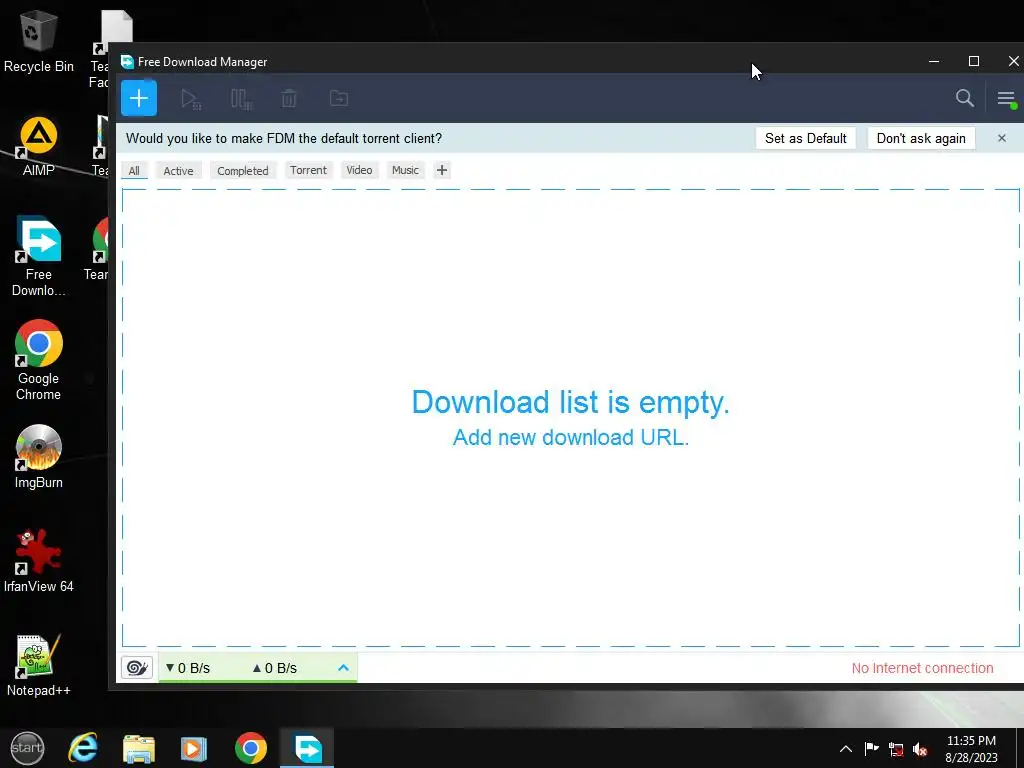
Task: Launch Internet Explorer from the taskbar
Action: [x=83, y=748]
